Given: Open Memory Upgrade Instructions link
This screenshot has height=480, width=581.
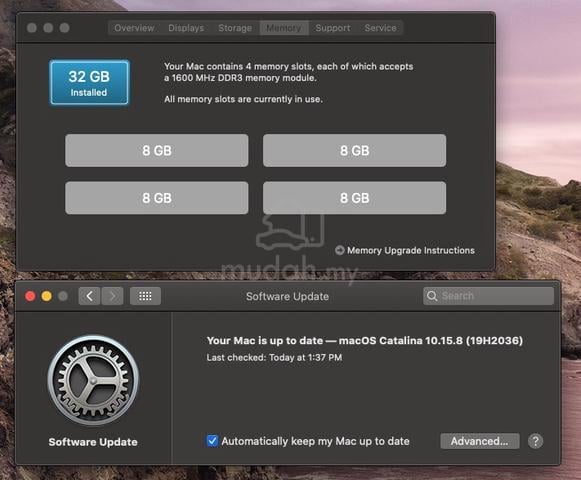Looking at the screenshot, I should [x=411, y=251].
